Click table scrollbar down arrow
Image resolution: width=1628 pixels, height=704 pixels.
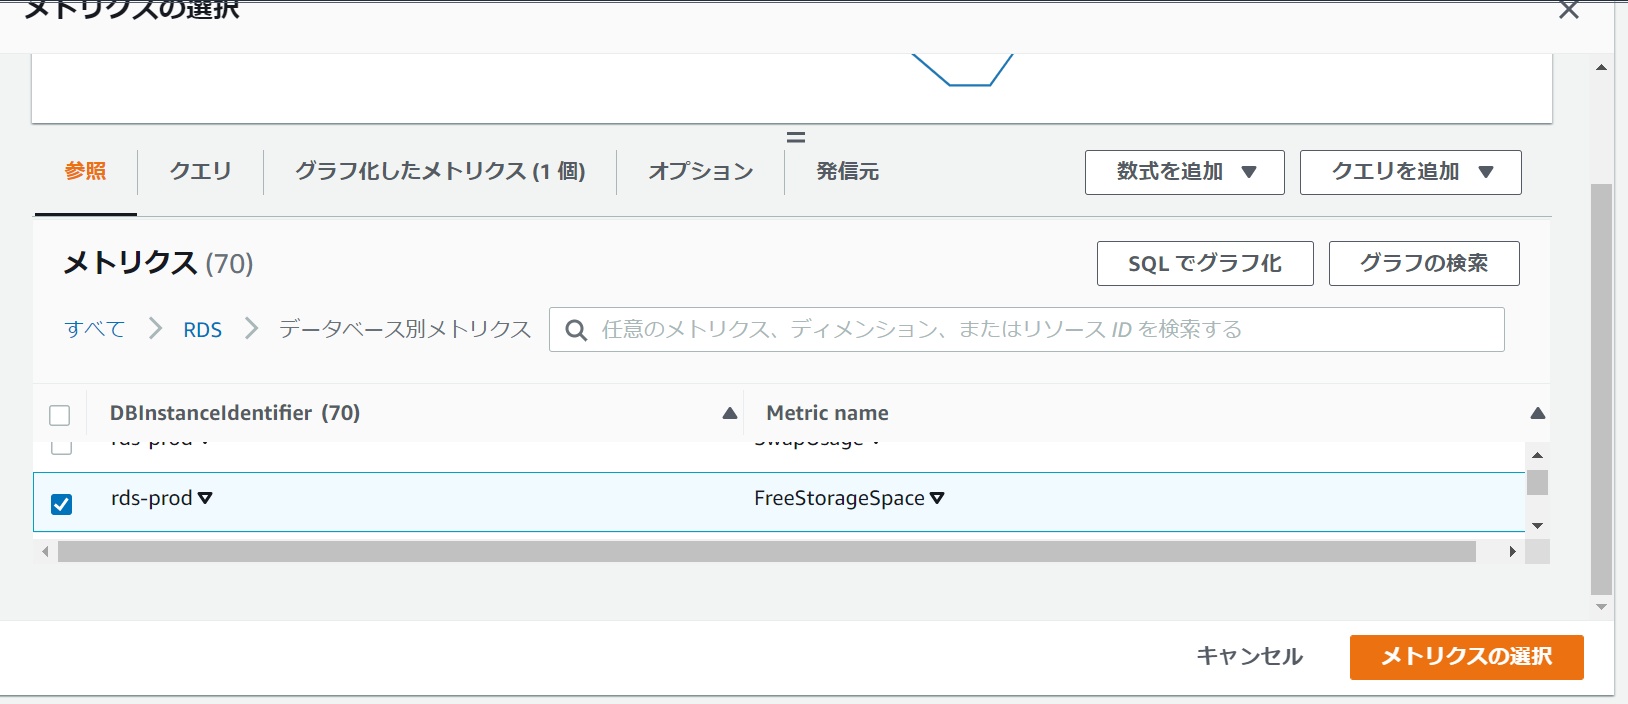1538,525
